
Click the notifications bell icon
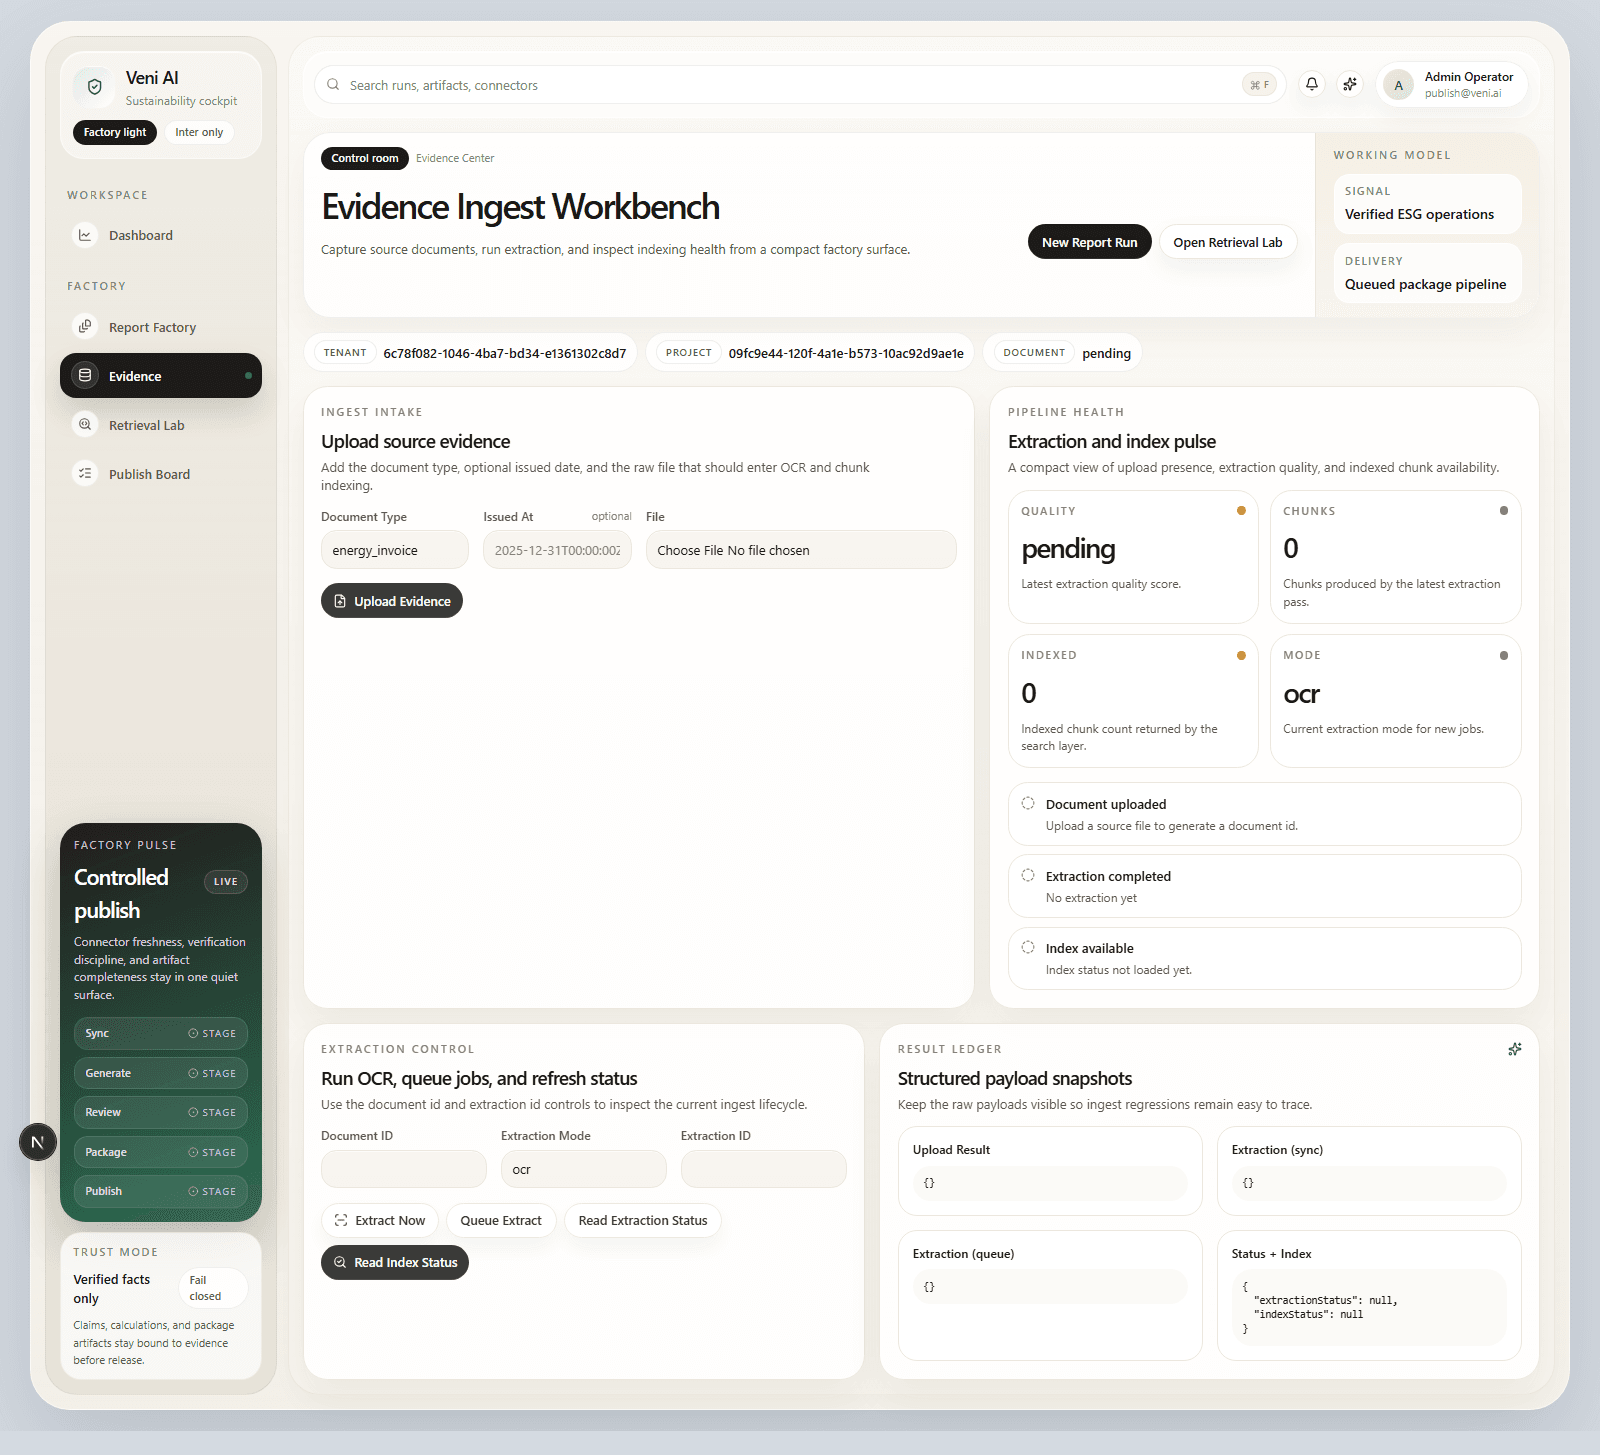point(1312,85)
